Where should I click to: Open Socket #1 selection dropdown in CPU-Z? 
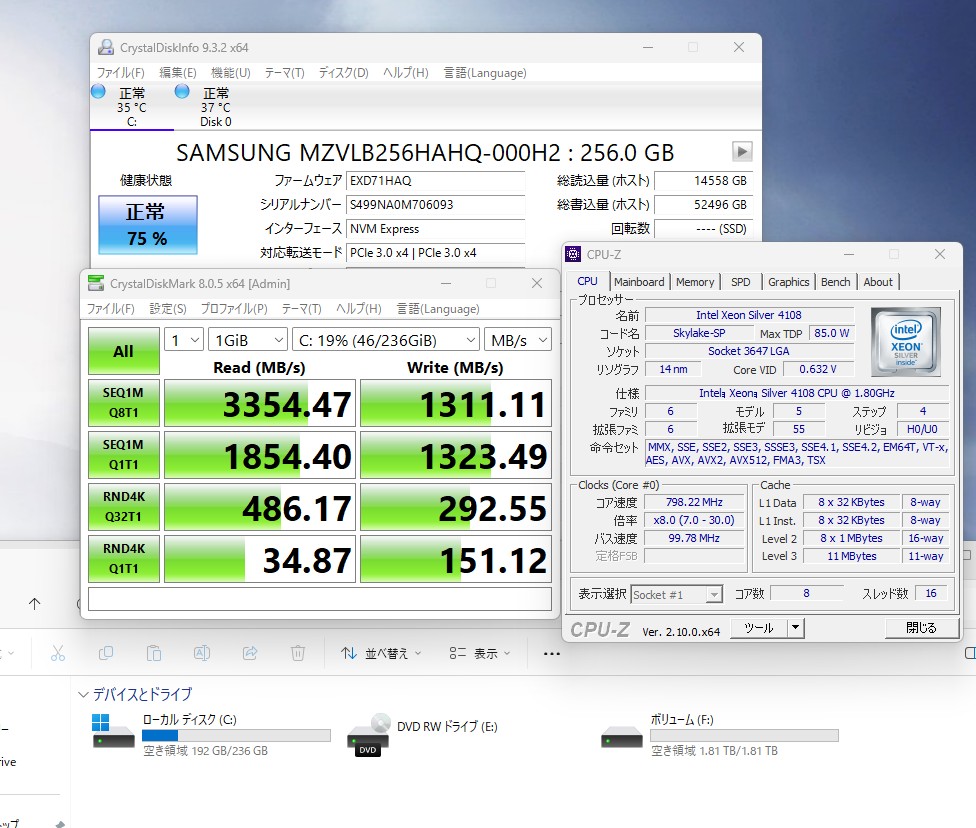pos(677,595)
